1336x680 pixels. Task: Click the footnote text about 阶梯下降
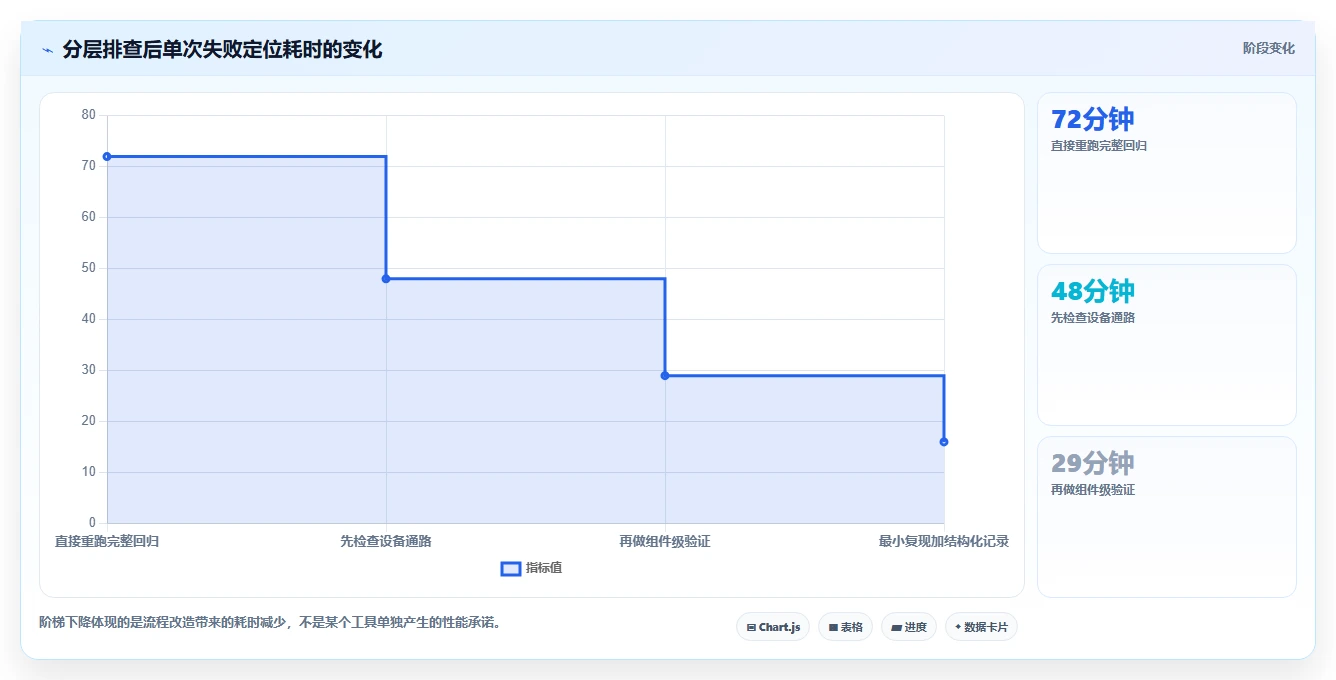click(x=269, y=622)
